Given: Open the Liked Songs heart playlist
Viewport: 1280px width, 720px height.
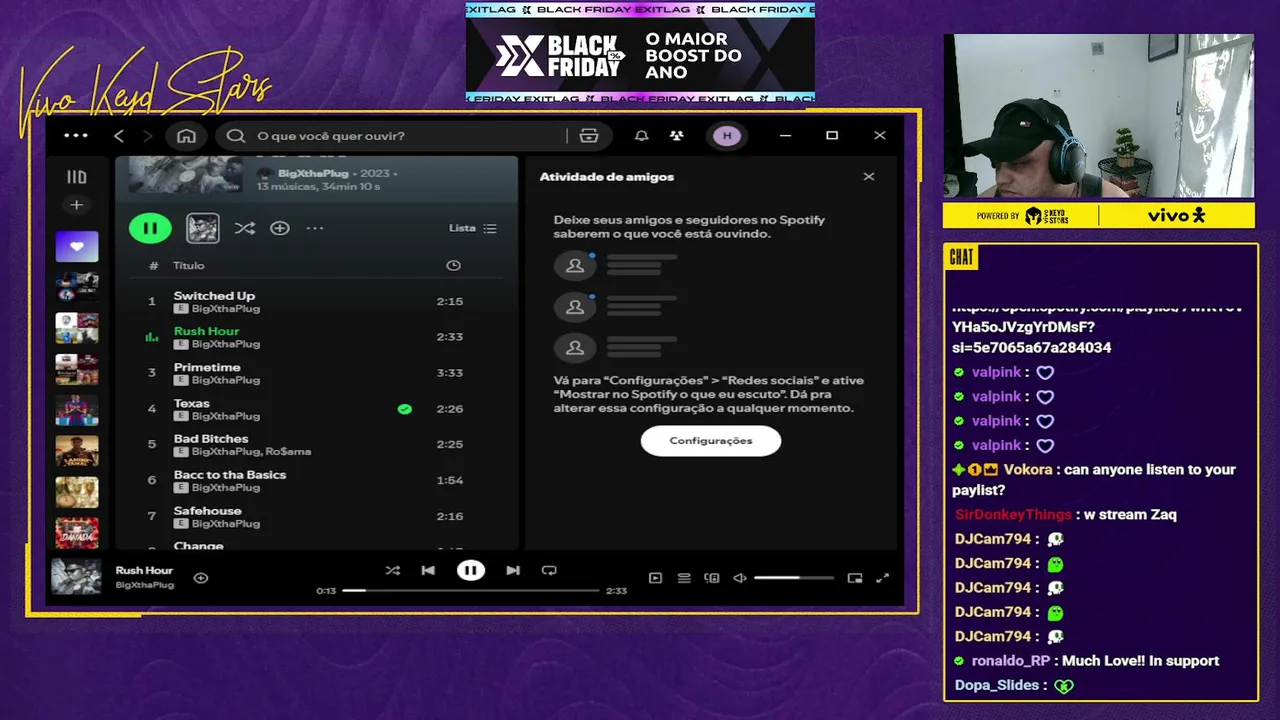Looking at the screenshot, I should 77,247.
